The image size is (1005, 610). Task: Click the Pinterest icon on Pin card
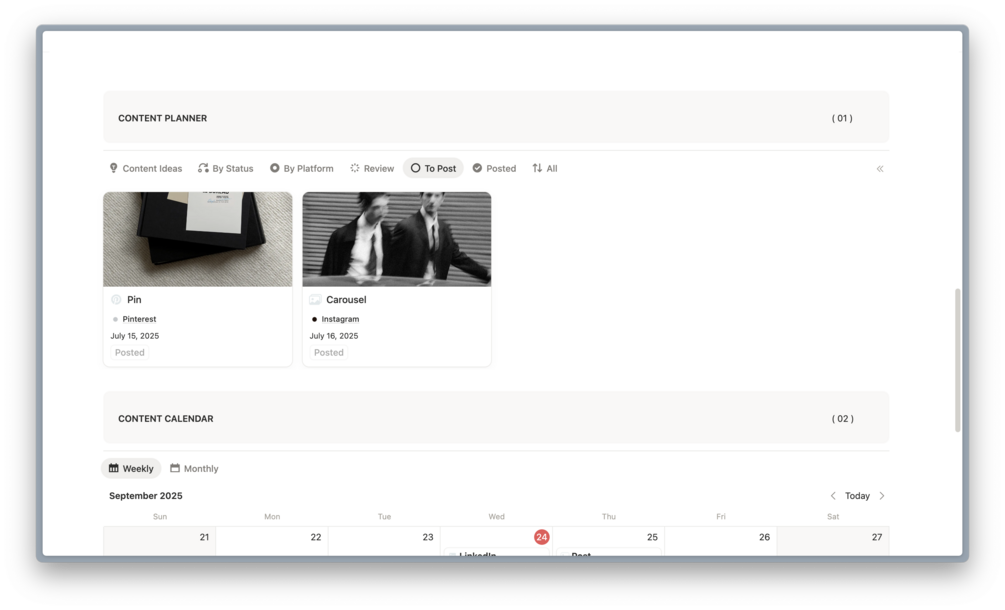click(x=116, y=299)
